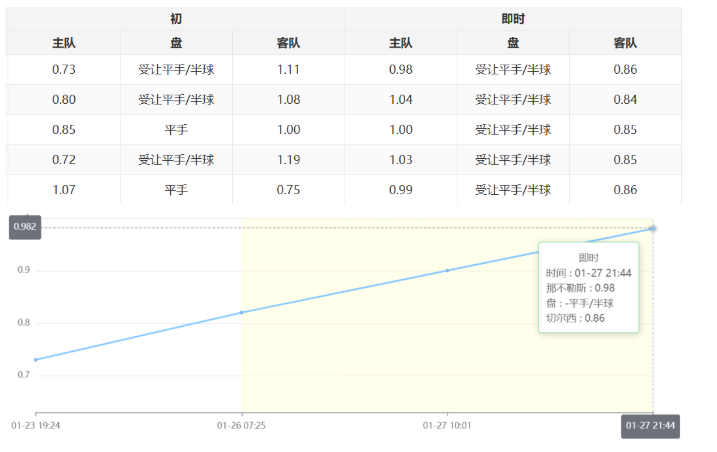Select the 0.73 odds cell in first row

click(64, 70)
